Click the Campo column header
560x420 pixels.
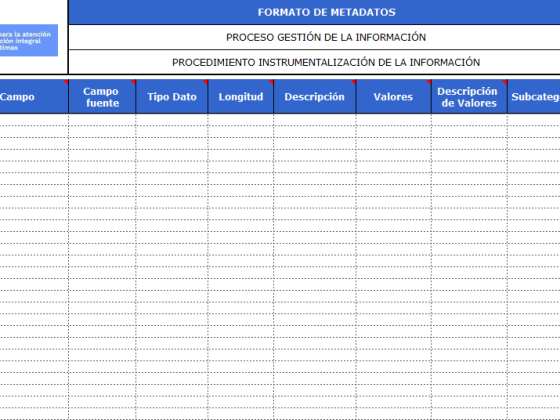pyautogui.click(x=34, y=97)
